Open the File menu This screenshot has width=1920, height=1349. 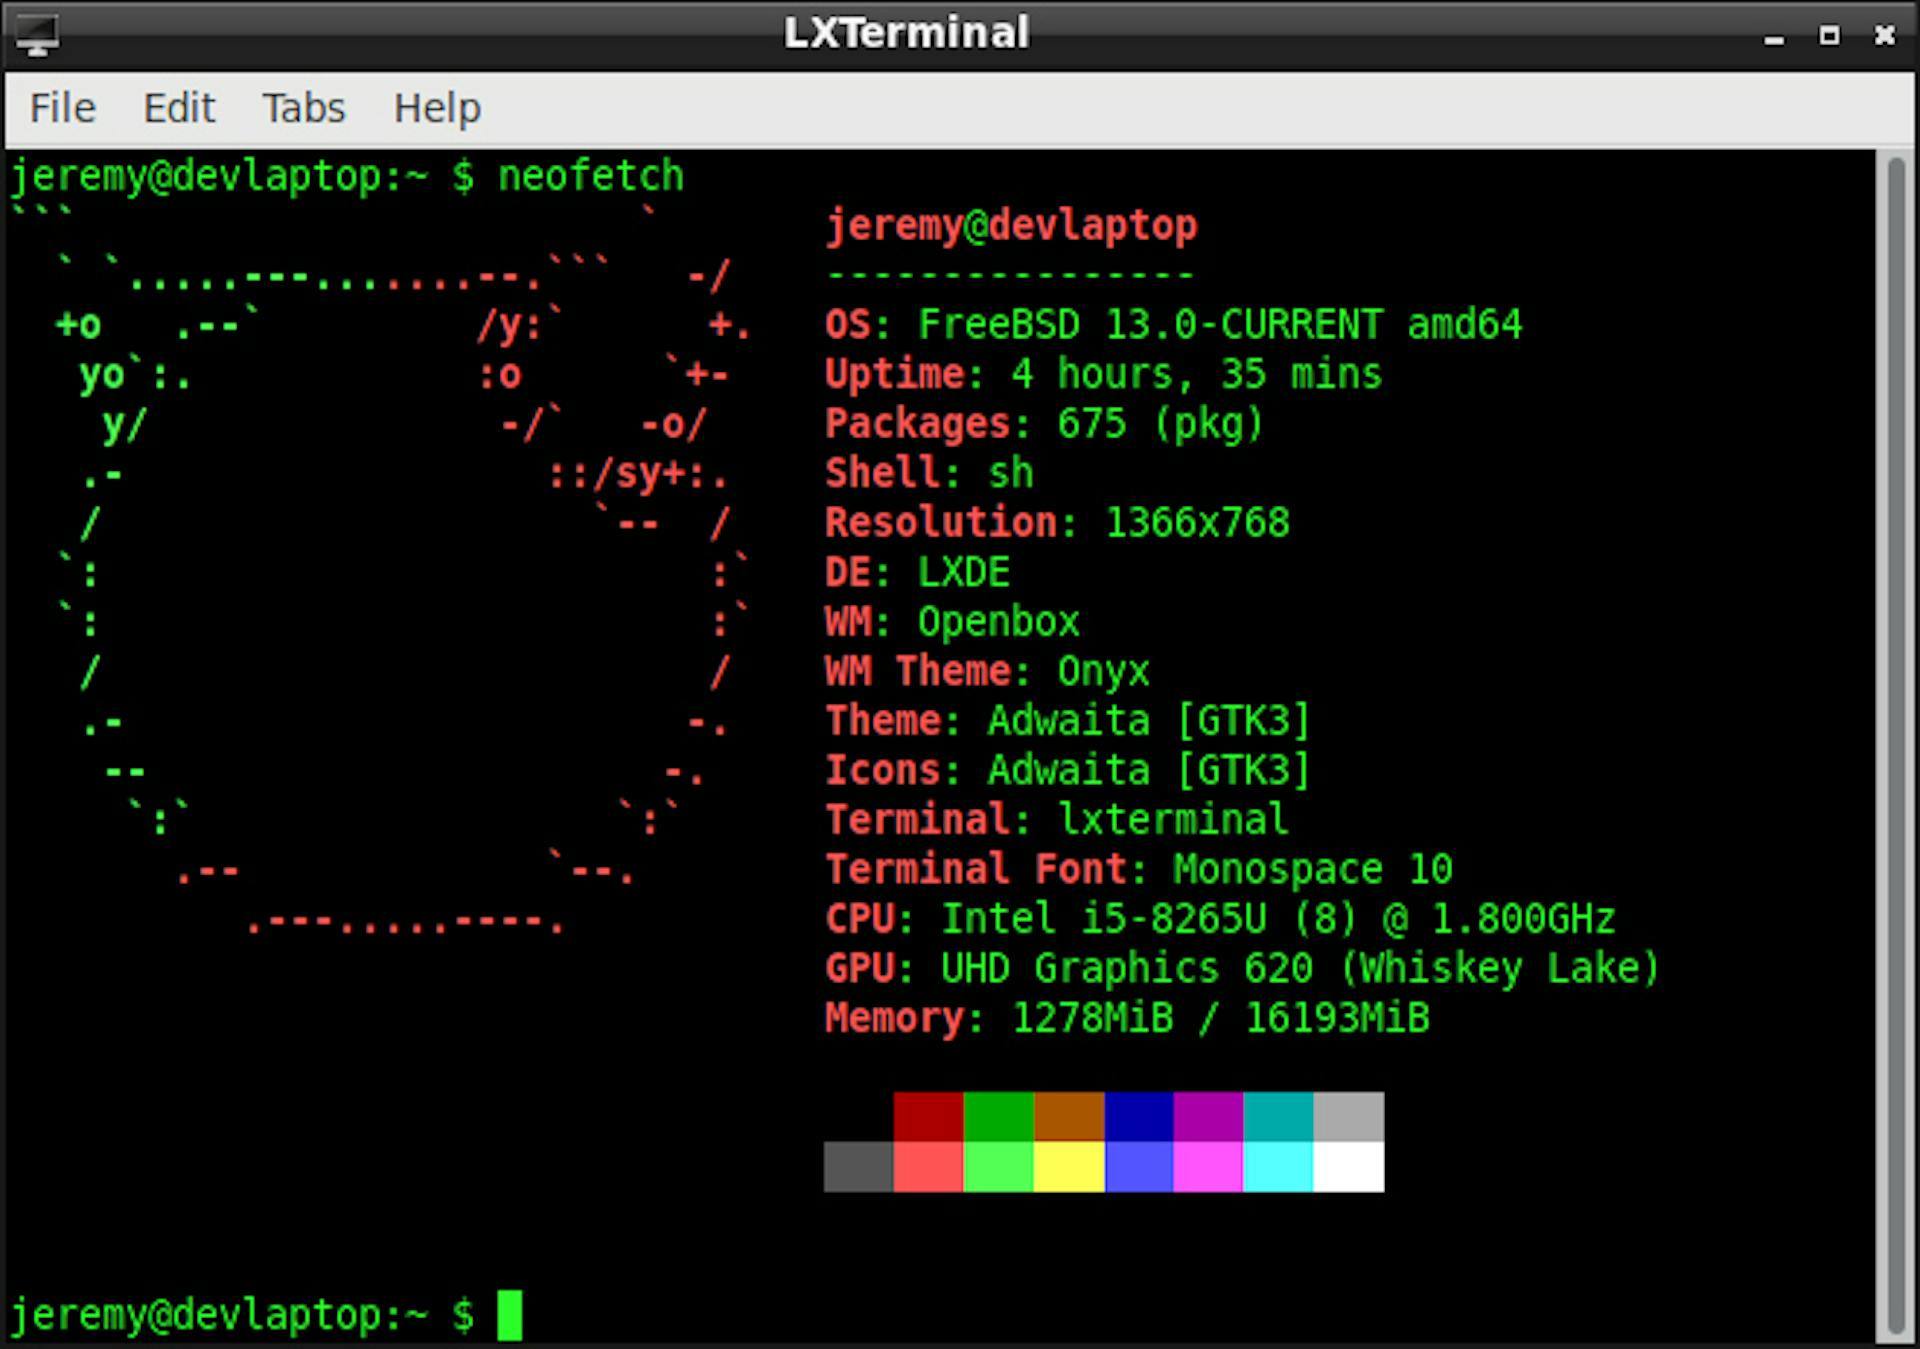pos(62,108)
